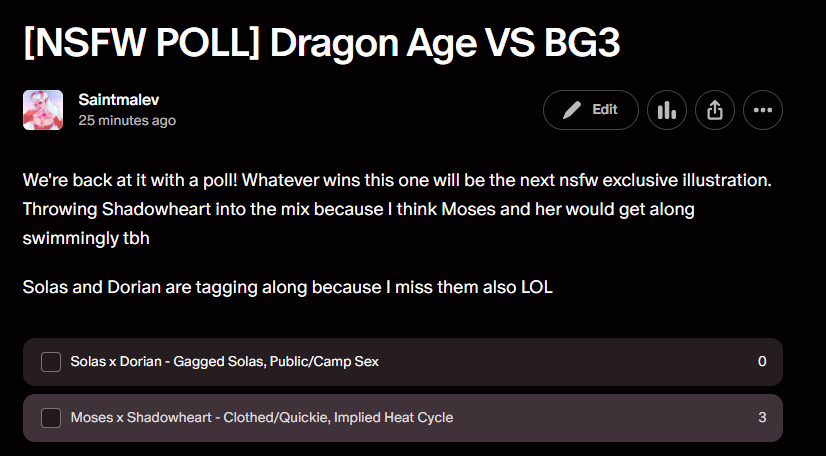The width and height of the screenshot is (826, 456).
Task: Open post stats bar chart icon
Action: (x=666, y=110)
